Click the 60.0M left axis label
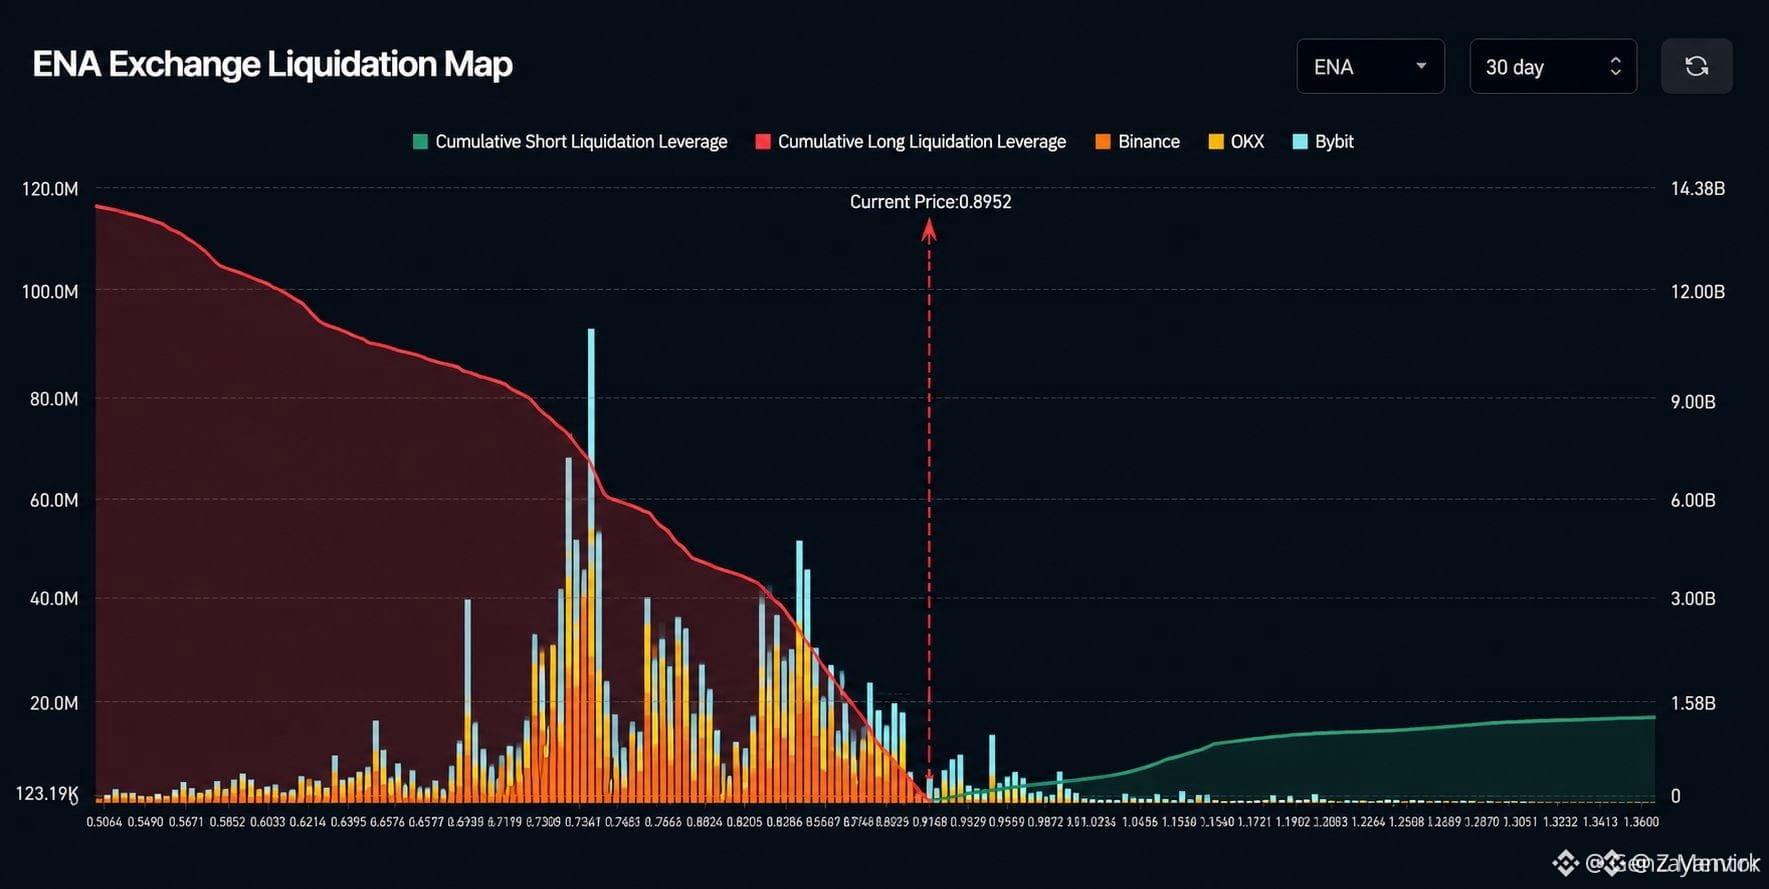The height and width of the screenshot is (889, 1769). pos(54,500)
